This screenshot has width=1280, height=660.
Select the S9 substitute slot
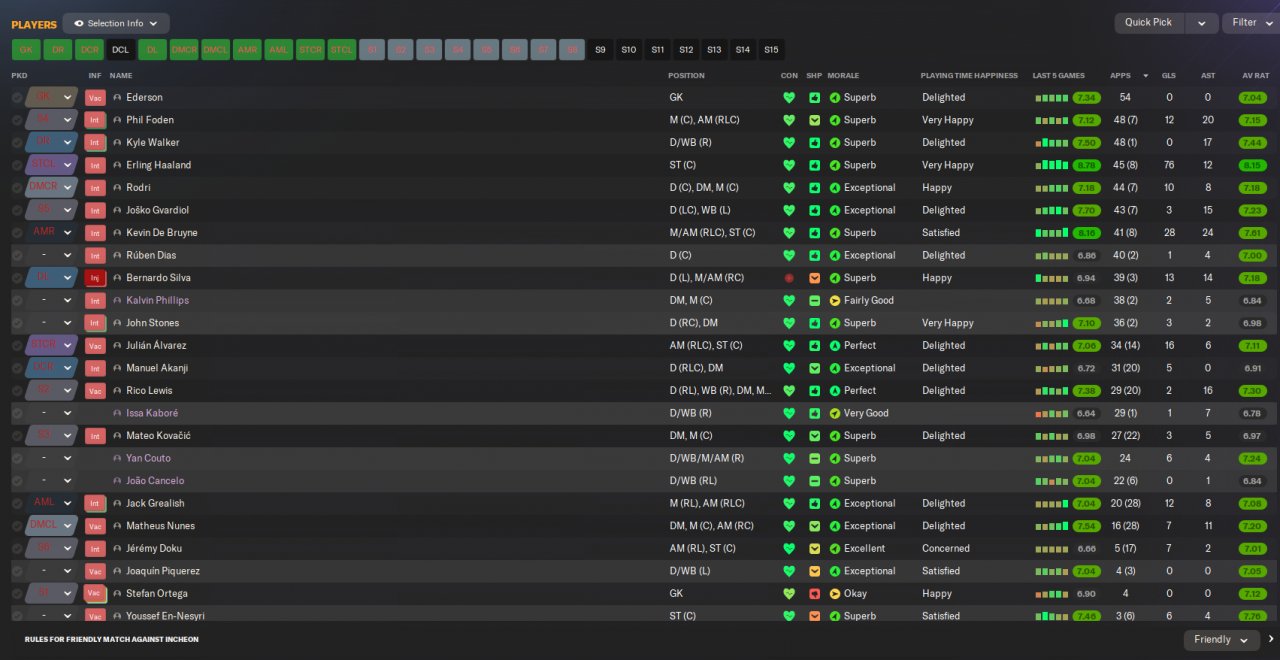pyautogui.click(x=600, y=50)
